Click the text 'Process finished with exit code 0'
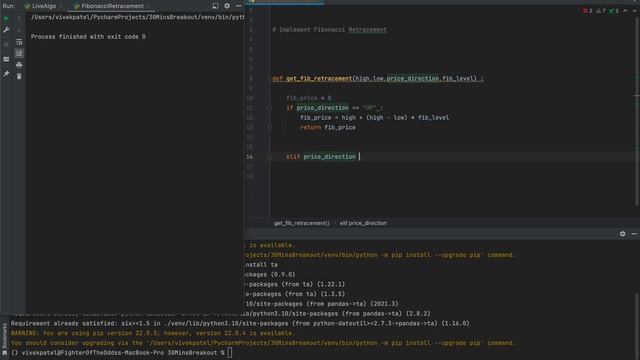 88,37
